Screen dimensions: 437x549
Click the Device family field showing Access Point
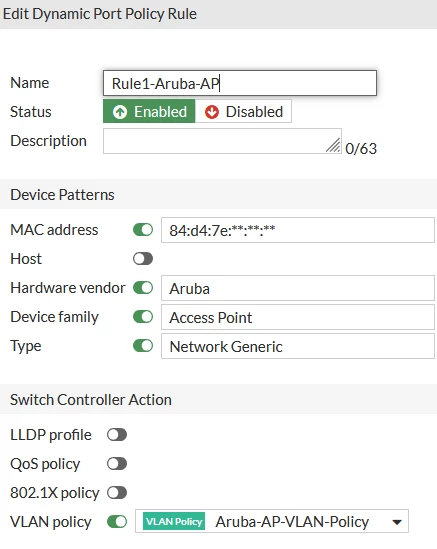pos(298,317)
